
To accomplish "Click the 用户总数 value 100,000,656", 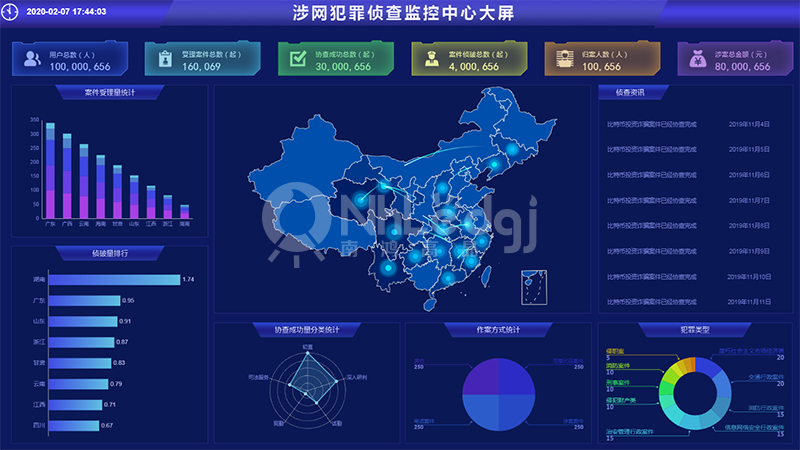I will tap(80, 67).
